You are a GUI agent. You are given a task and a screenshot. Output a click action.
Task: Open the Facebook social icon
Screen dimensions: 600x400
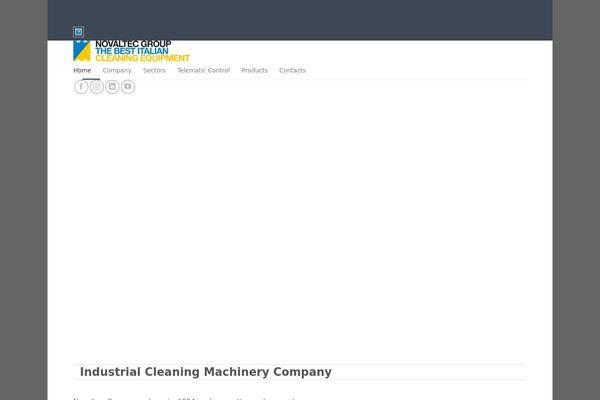pos(81,87)
